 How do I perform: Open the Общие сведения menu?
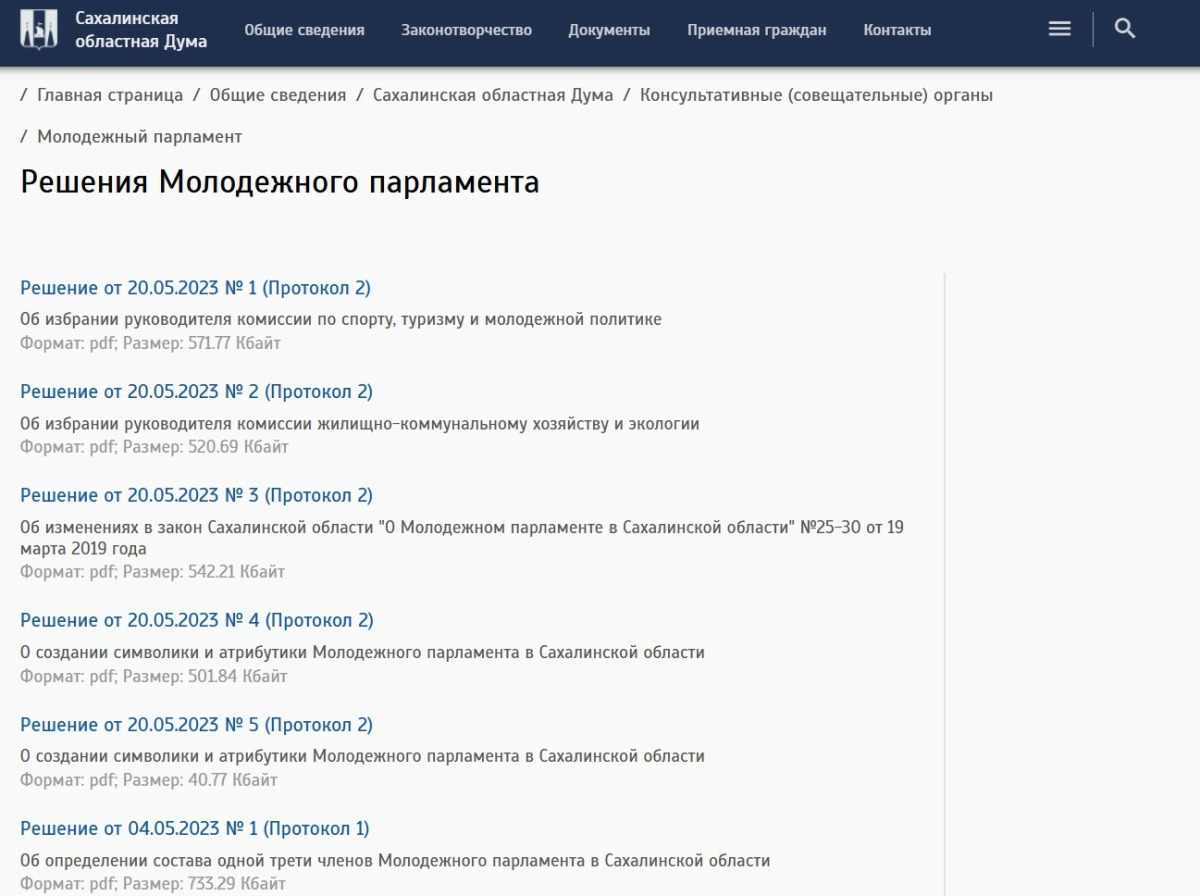[304, 30]
